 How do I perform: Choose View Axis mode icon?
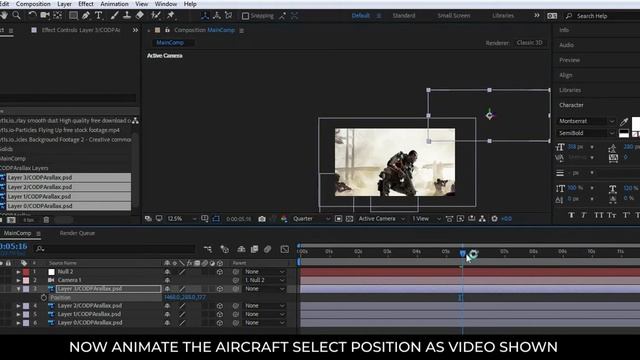(x=229, y=16)
